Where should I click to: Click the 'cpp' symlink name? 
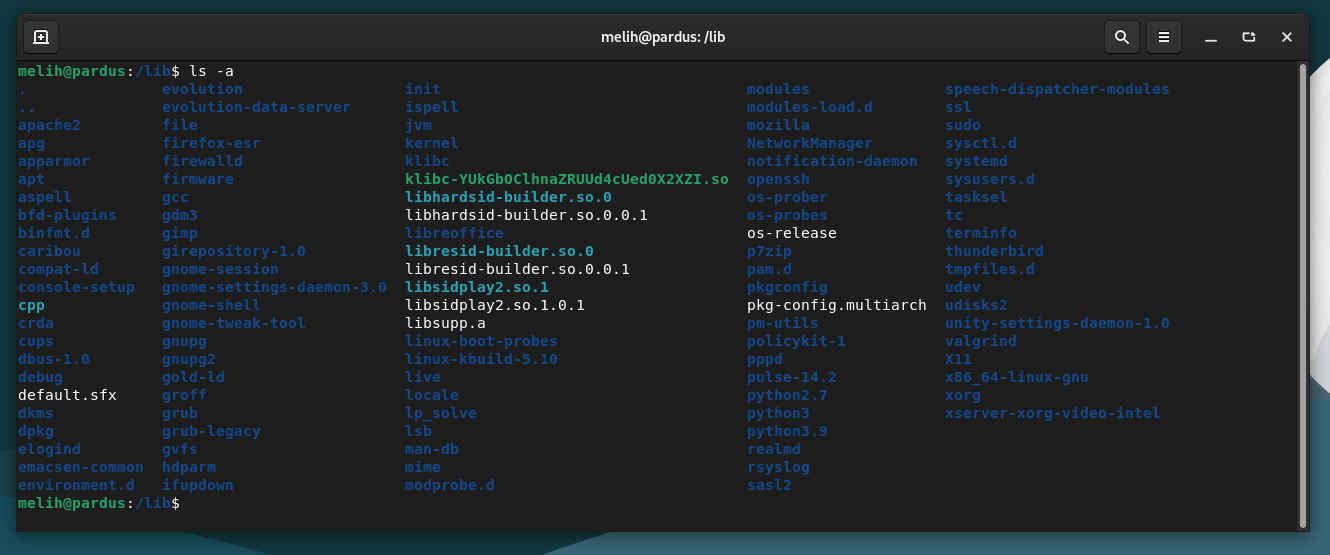(x=31, y=305)
